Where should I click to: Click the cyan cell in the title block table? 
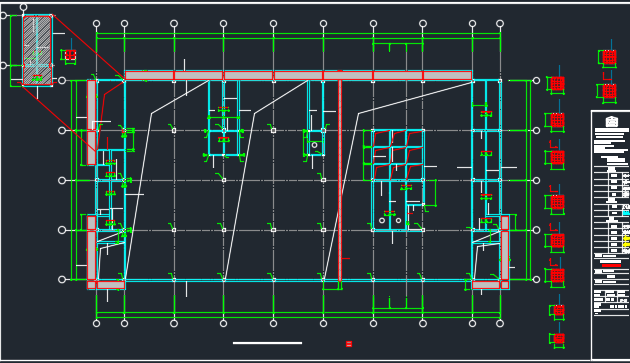(x=626, y=213)
